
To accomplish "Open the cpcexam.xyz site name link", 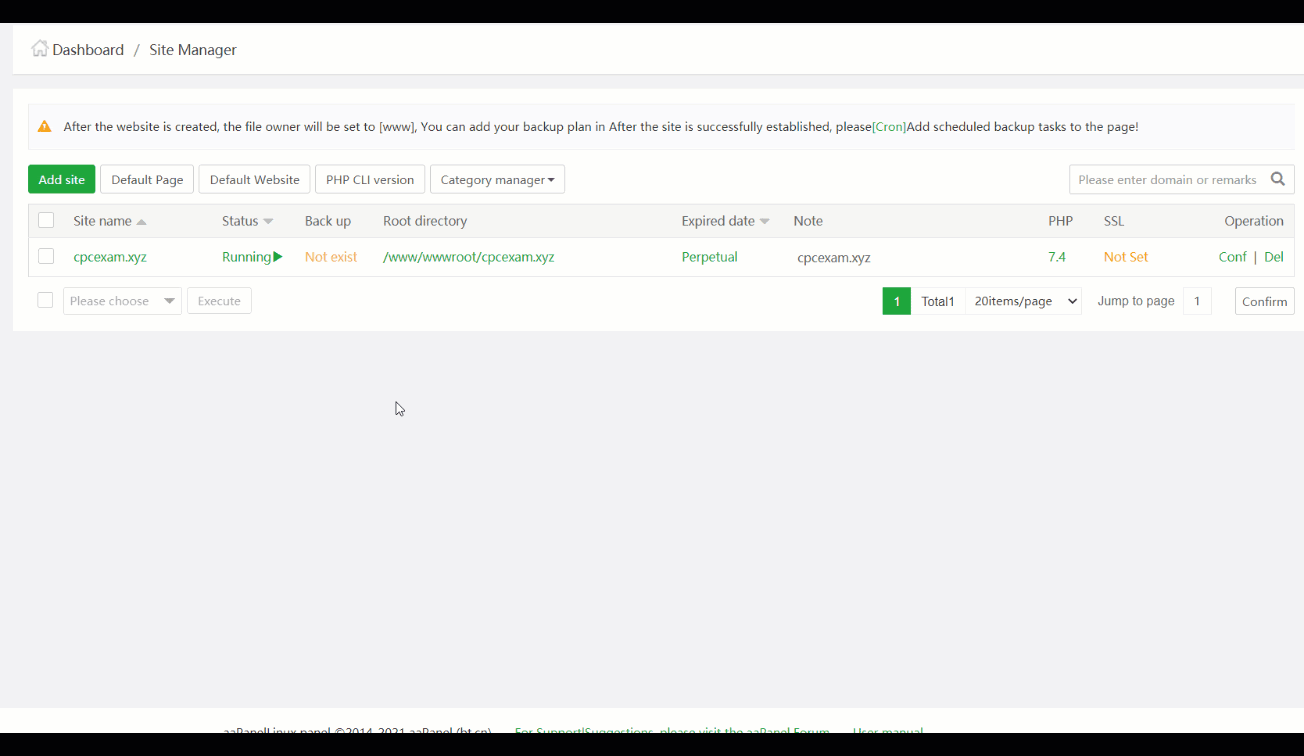I will (110, 257).
